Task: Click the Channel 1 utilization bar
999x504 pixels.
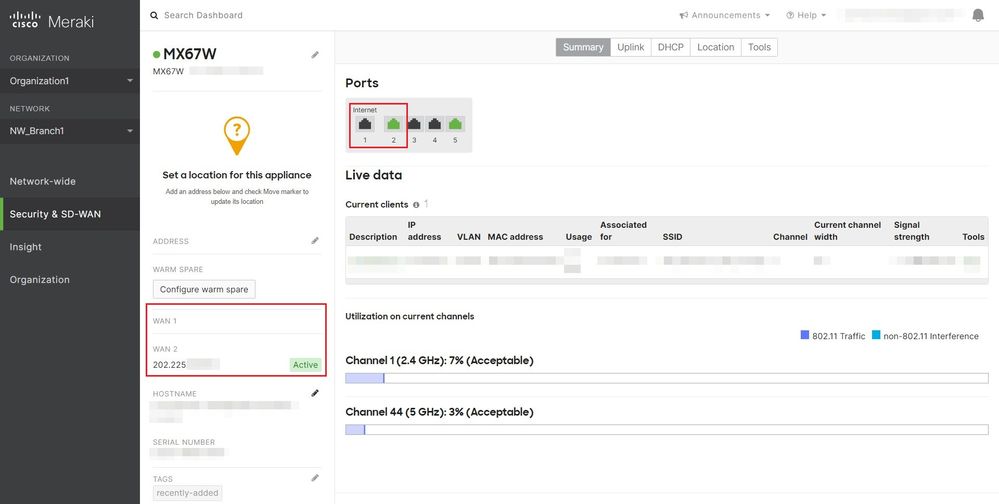Action: coord(666,378)
